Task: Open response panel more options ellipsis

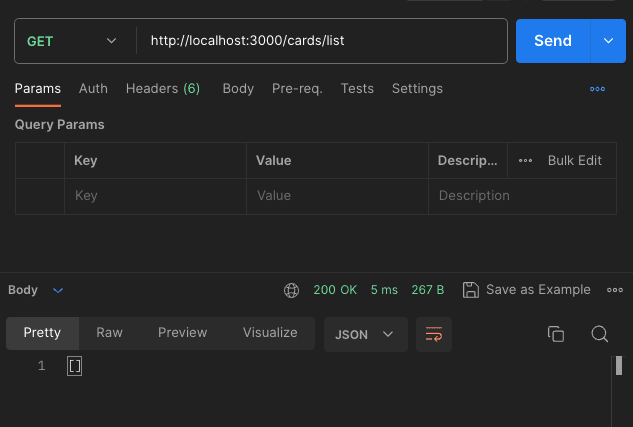Action: pos(614,290)
